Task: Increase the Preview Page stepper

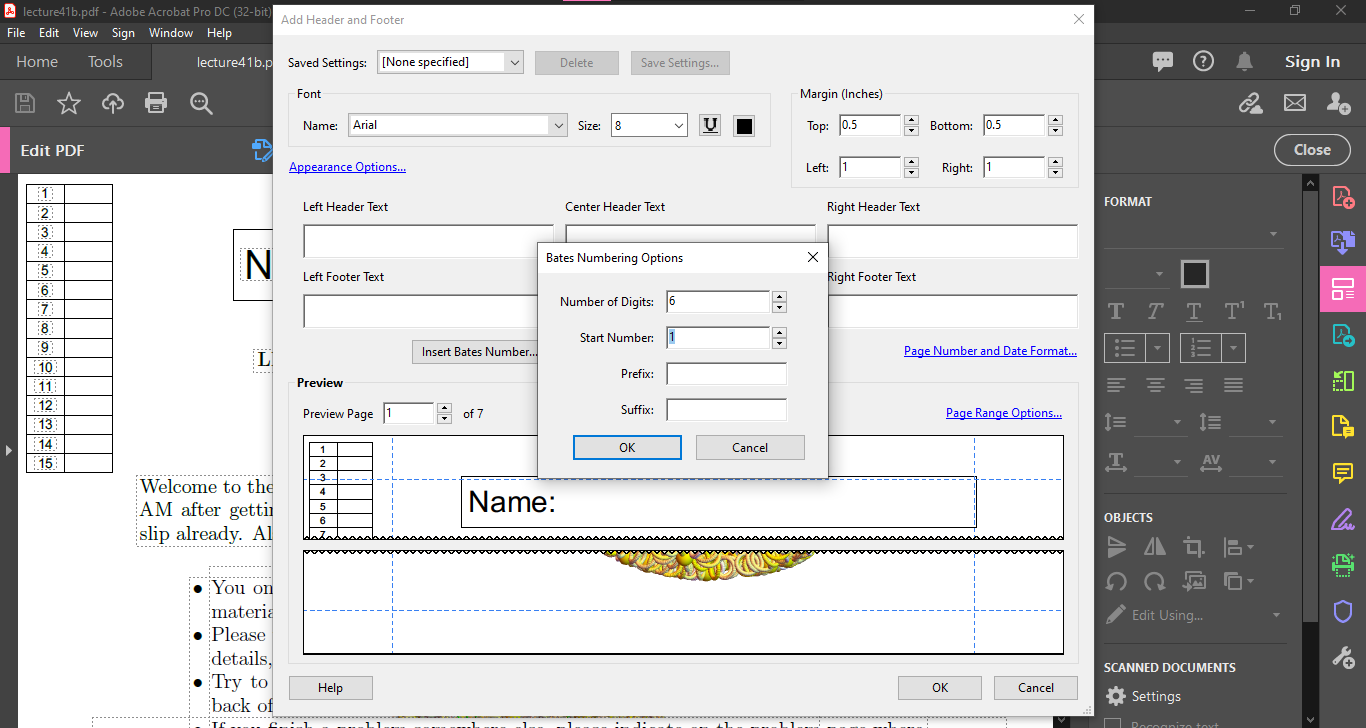Action: click(x=445, y=408)
